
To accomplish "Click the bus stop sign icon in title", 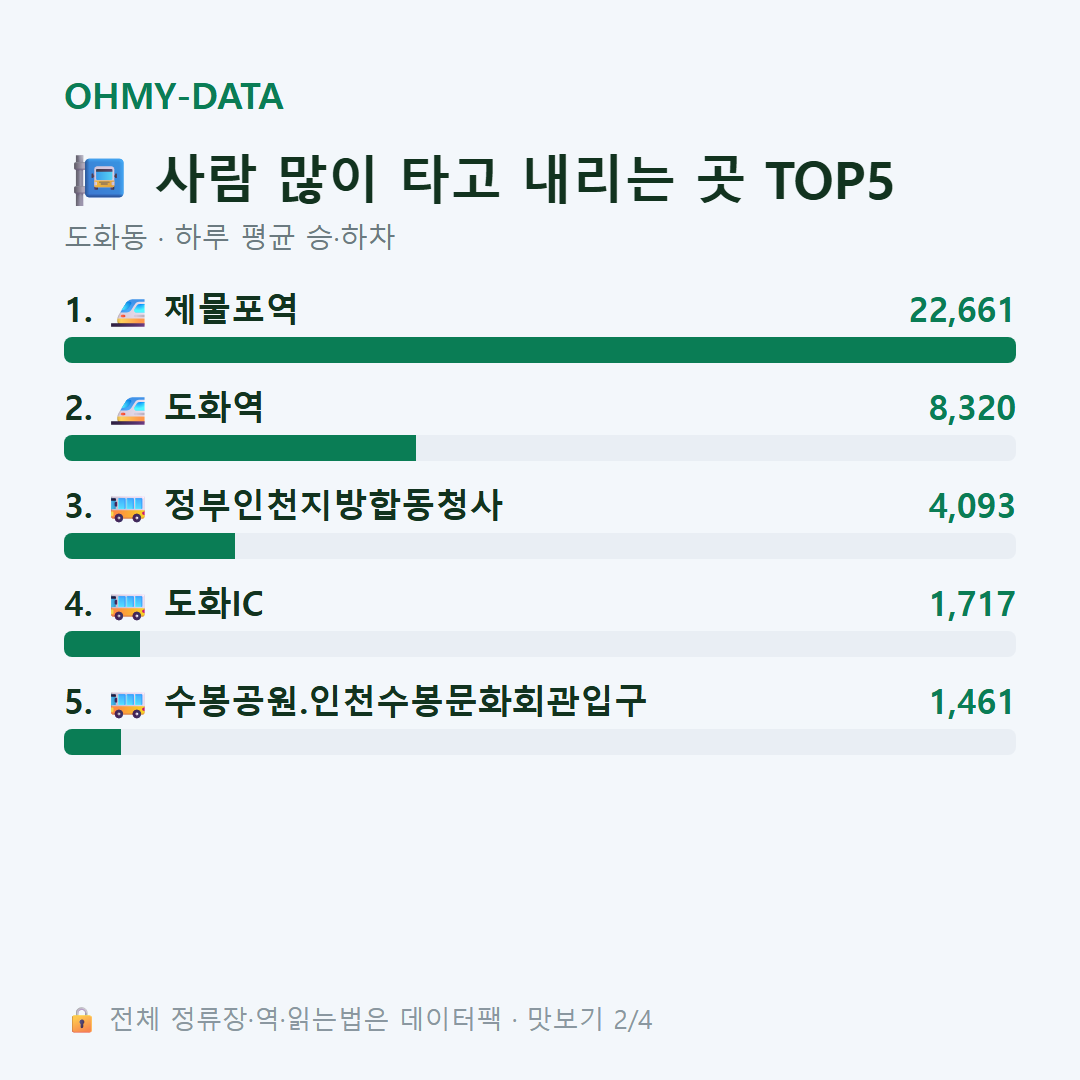I will coord(99,180).
